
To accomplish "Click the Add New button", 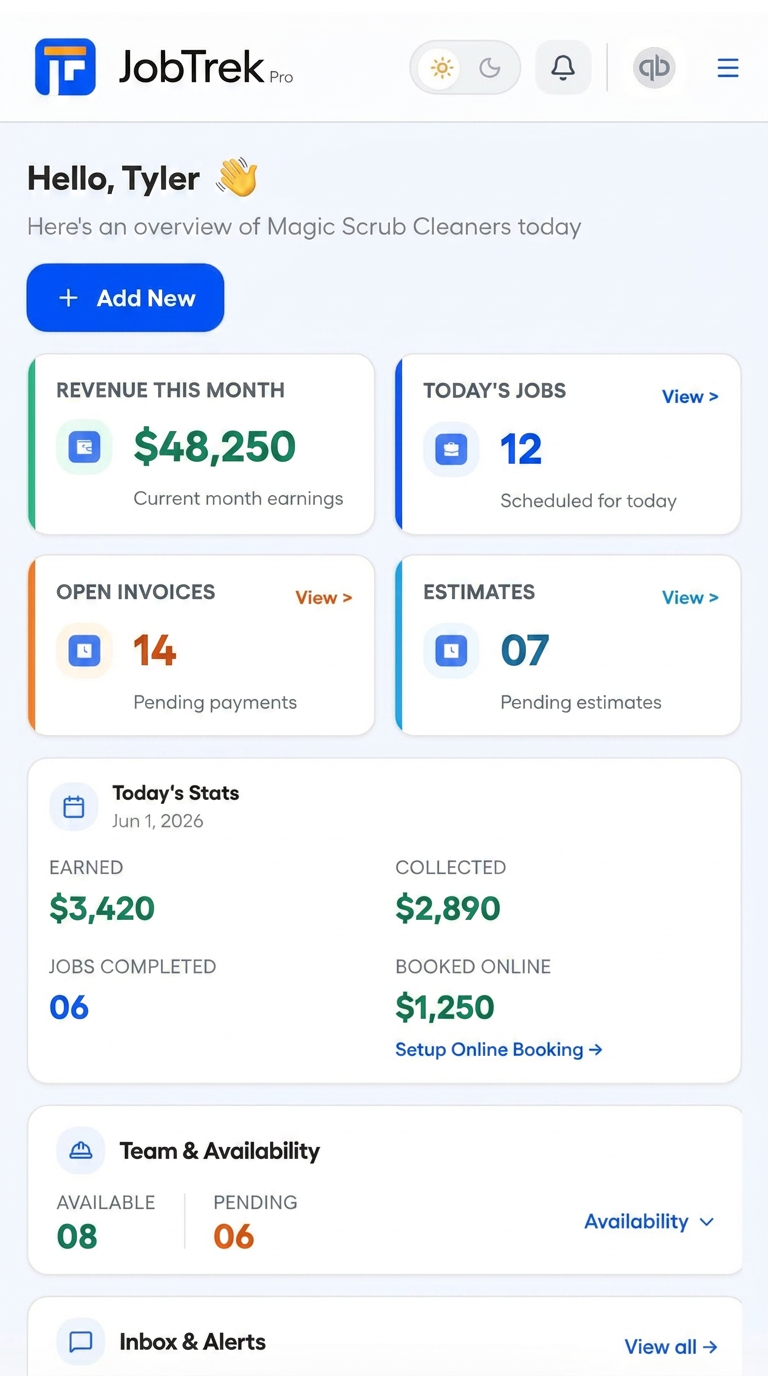I will coord(125,298).
